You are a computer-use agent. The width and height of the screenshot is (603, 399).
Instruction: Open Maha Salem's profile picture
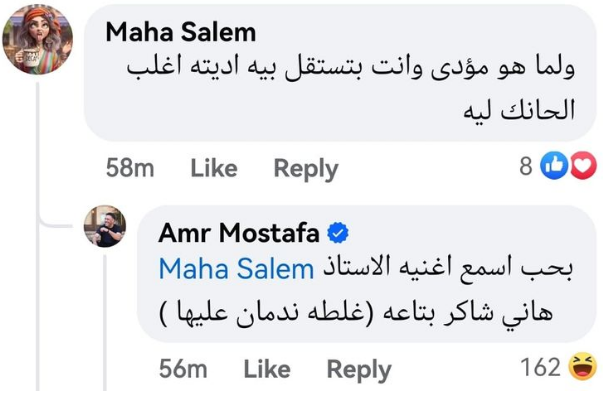37,39
